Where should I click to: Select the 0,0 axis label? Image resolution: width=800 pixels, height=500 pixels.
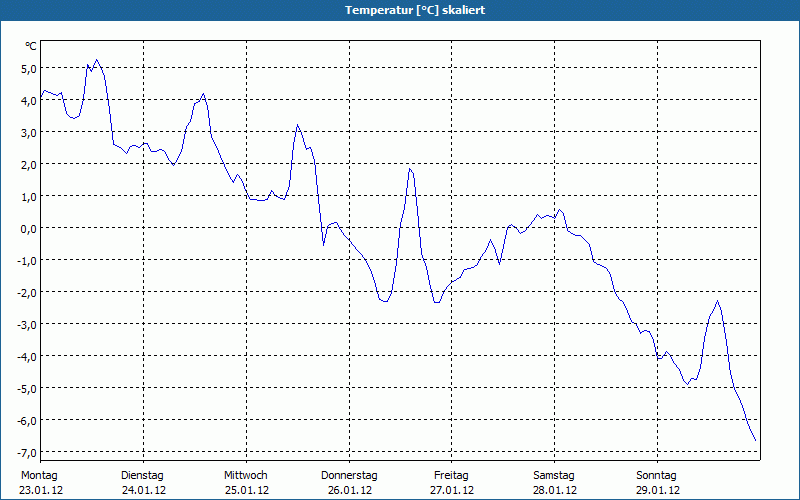[x=28, y=228]
